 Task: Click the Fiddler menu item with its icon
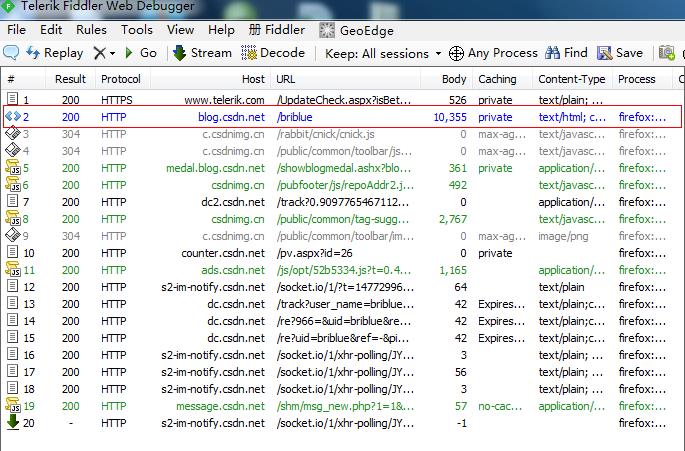click(277, 30)
